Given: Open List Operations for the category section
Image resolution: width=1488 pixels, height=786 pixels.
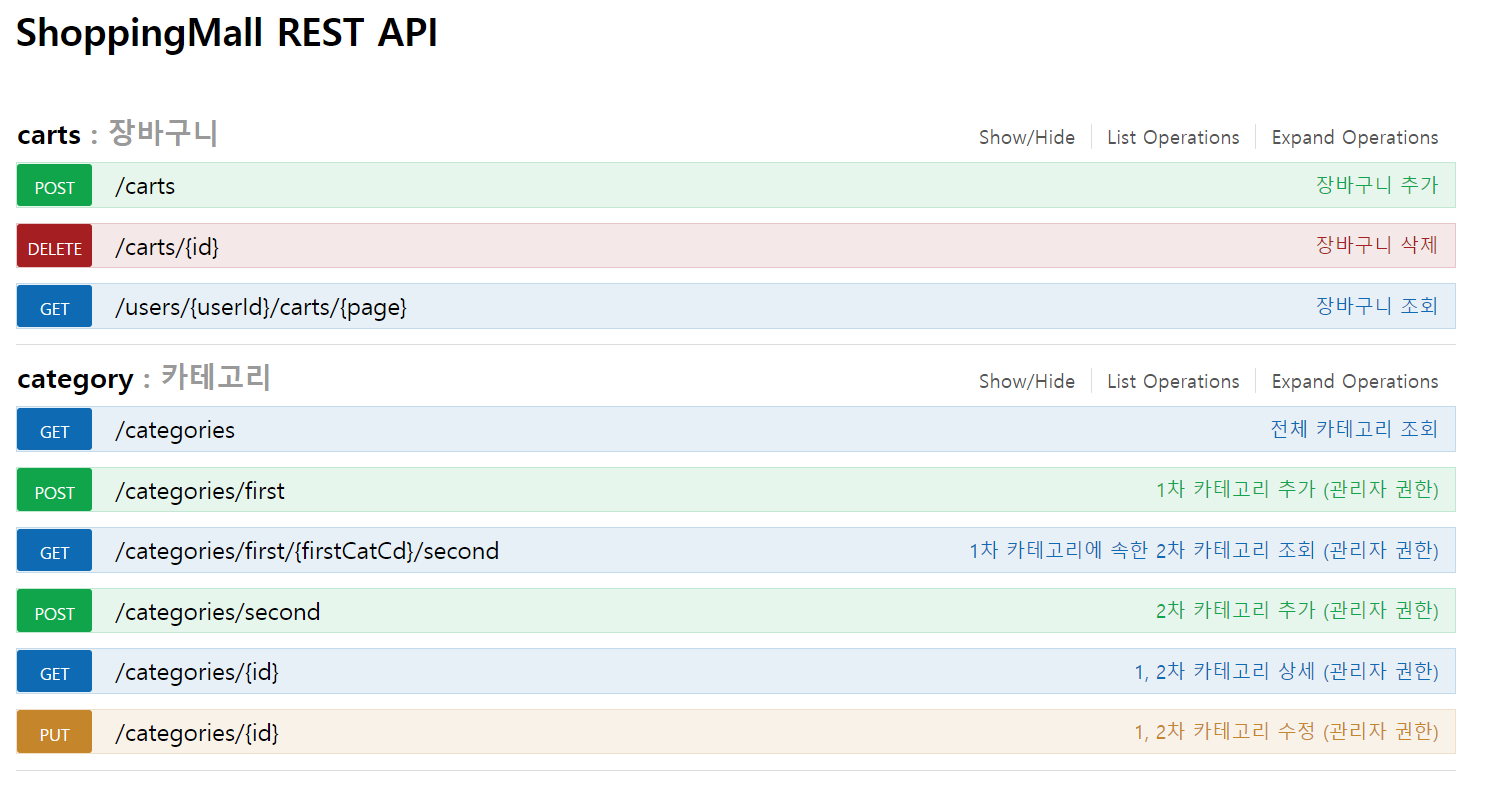Looking at the screenshot, I should point(1172,381).
